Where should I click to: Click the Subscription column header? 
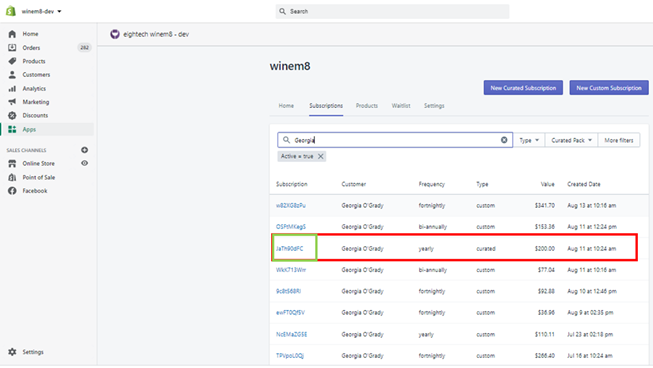[292, 184]
